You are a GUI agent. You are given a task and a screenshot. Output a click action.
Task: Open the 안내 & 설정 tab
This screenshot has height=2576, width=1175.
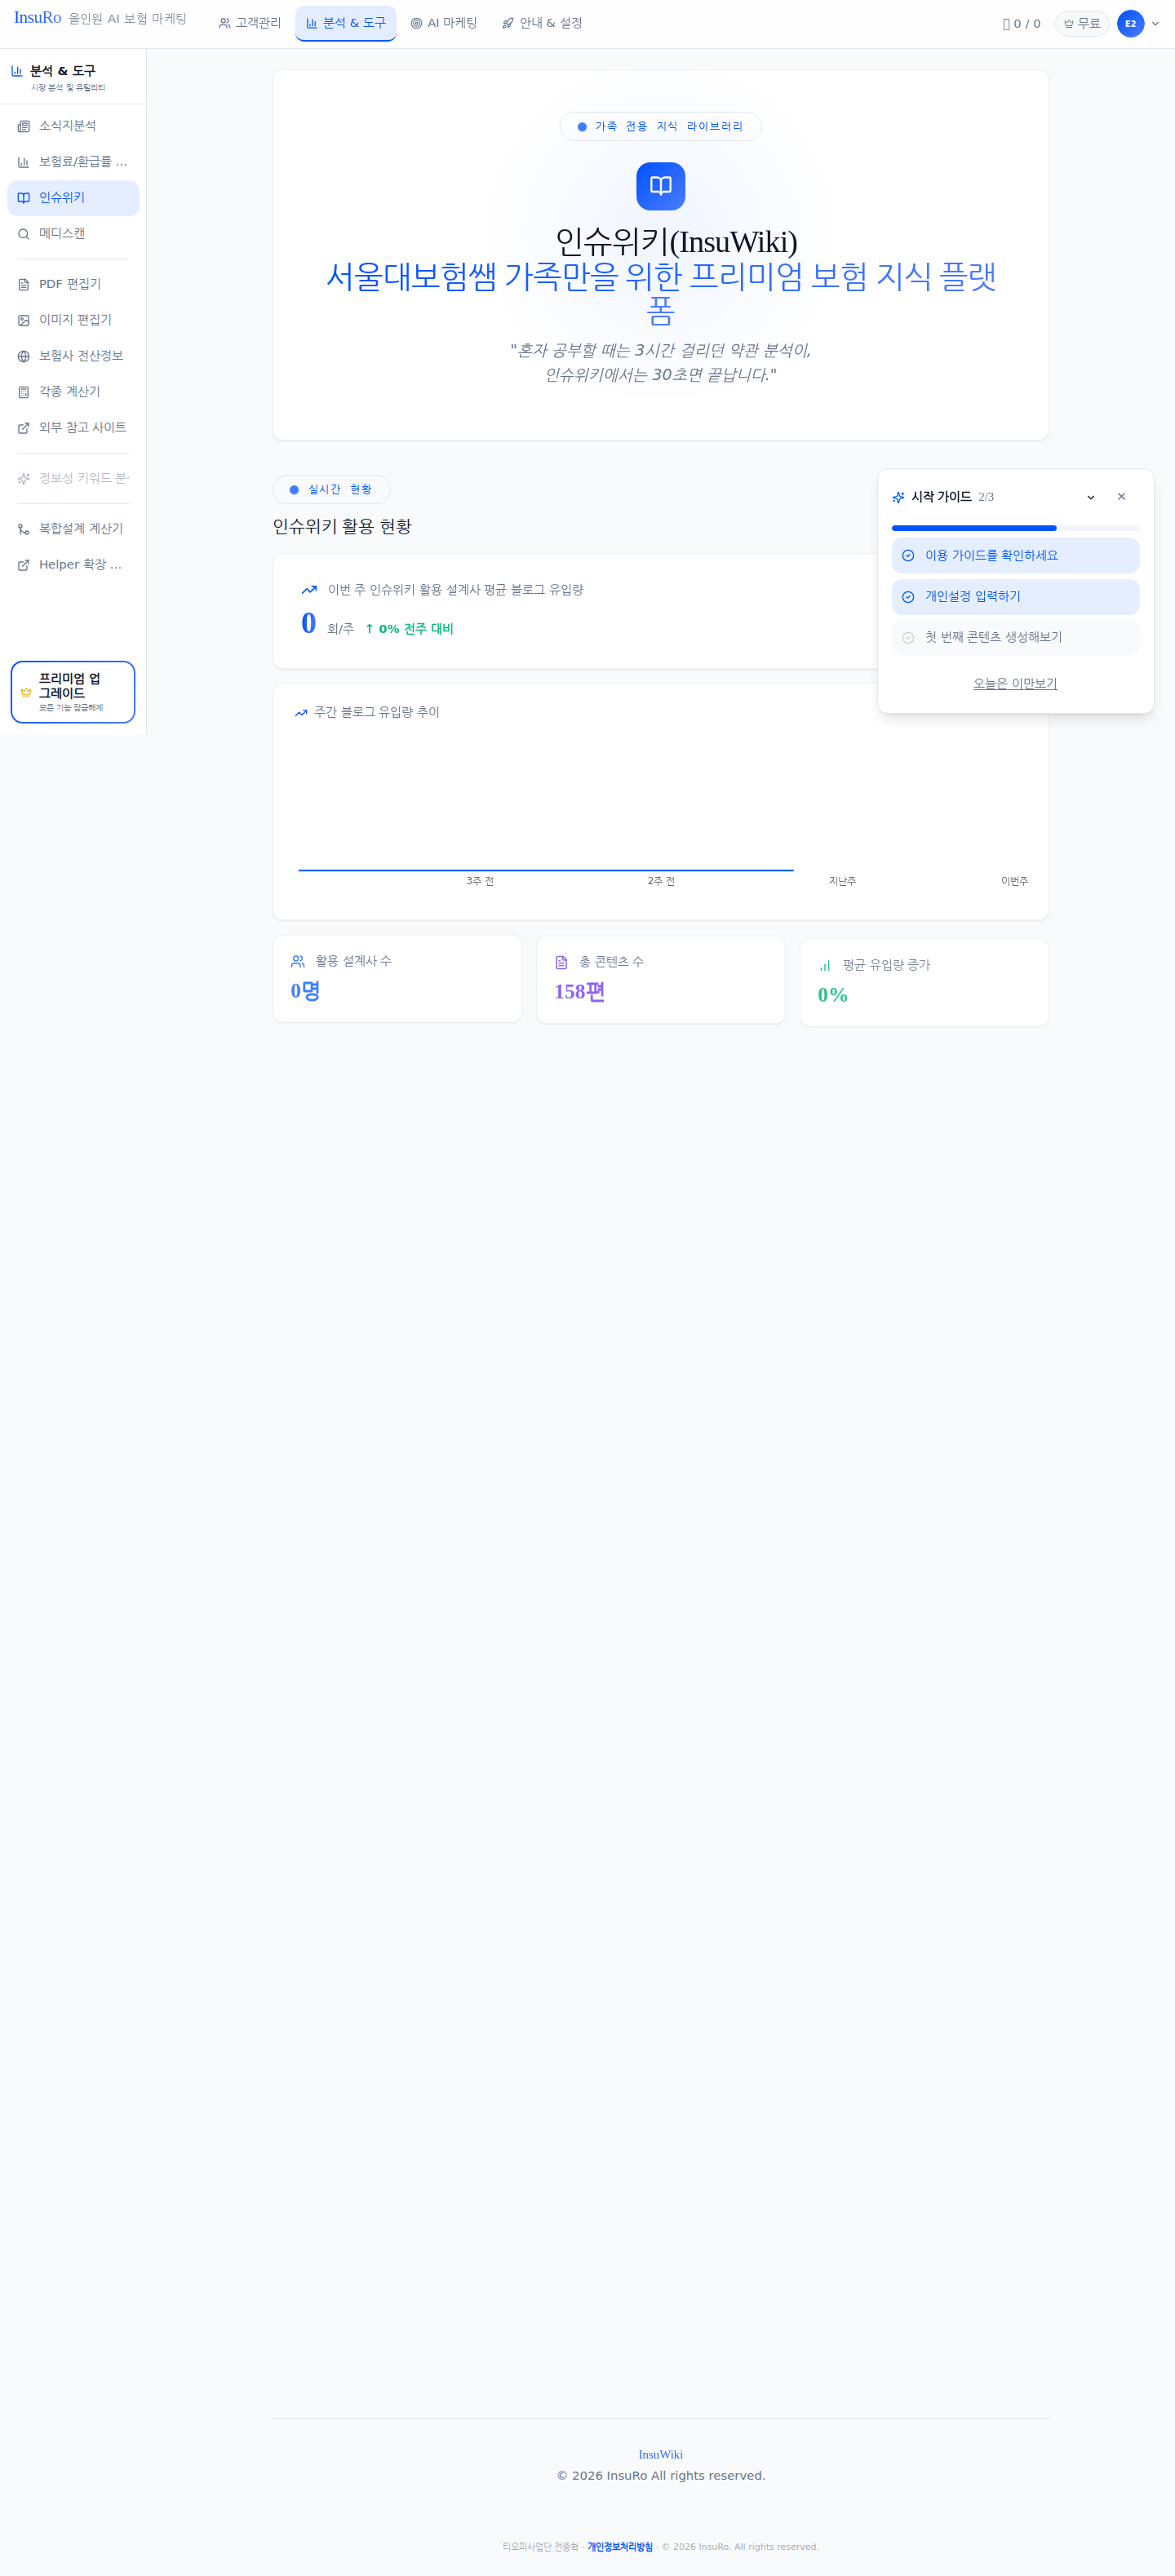click(x=542, y=23)
